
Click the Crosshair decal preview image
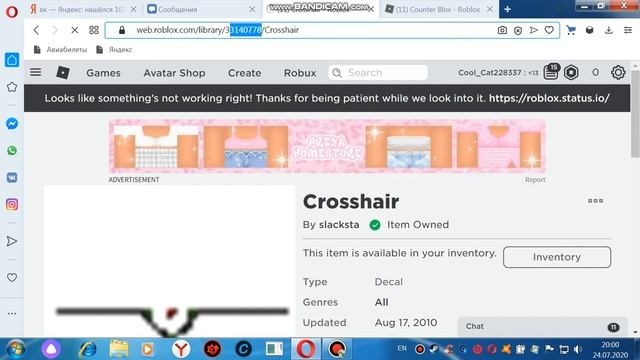click(170, 261)
